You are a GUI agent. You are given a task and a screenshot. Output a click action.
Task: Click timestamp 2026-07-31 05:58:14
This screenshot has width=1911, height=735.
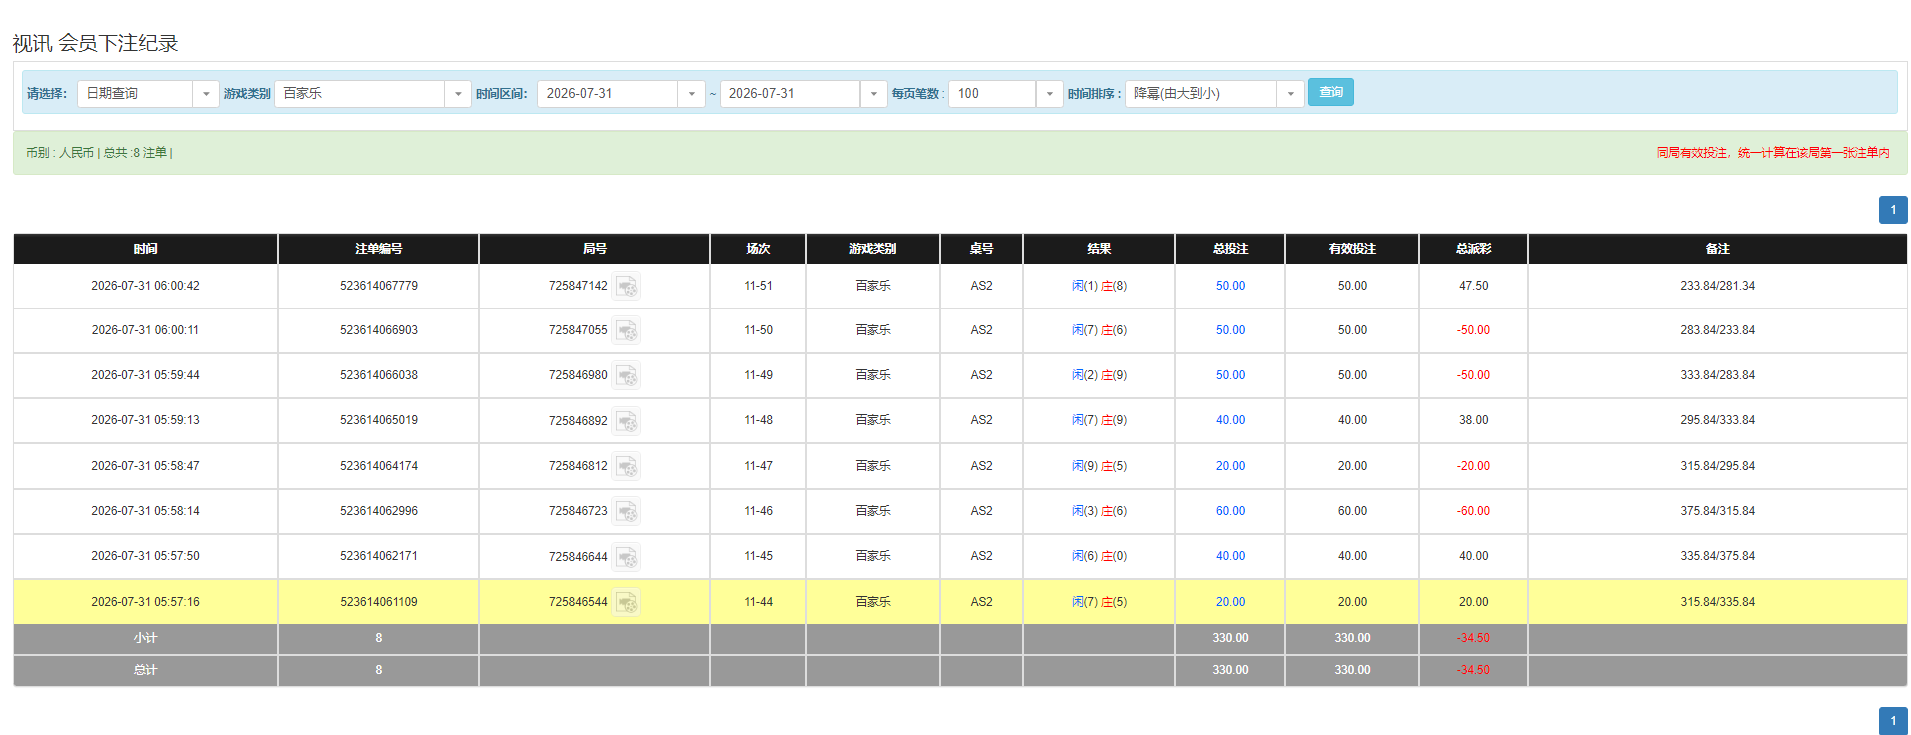tap(145, 511)
